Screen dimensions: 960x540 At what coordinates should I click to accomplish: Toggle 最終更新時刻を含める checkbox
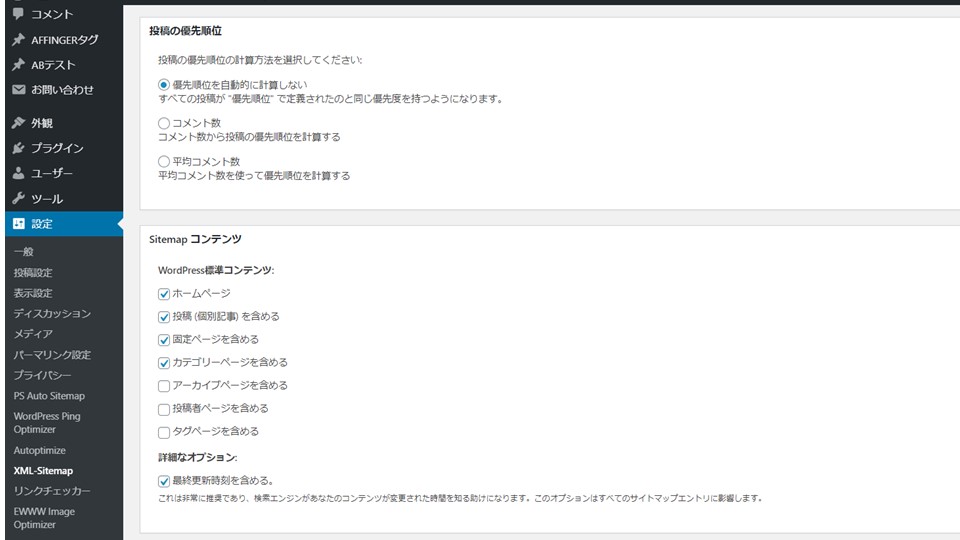click(163, 481)
